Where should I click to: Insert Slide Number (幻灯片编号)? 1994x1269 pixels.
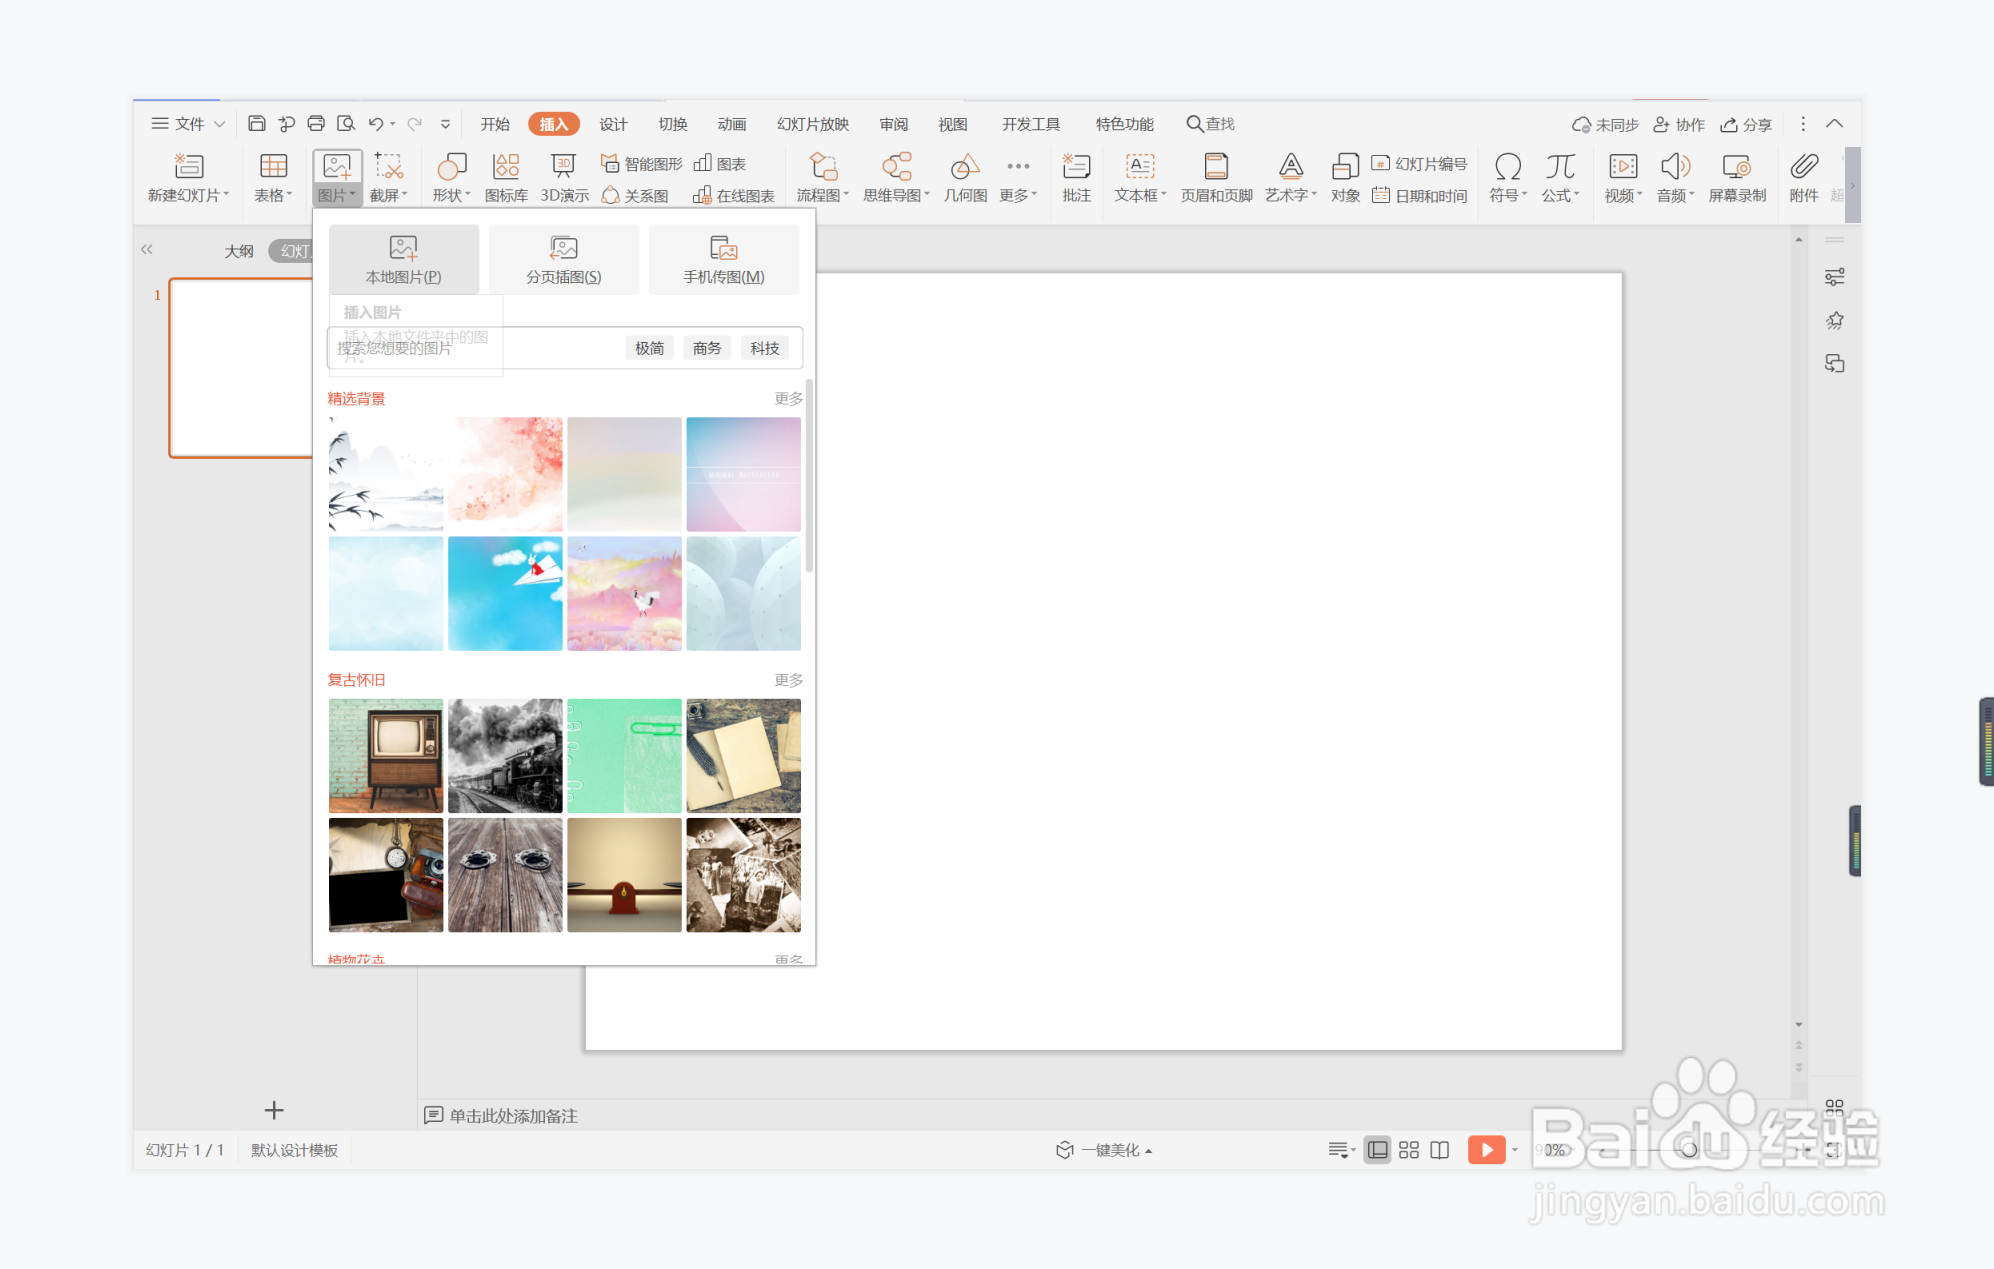click(1419, 164)
